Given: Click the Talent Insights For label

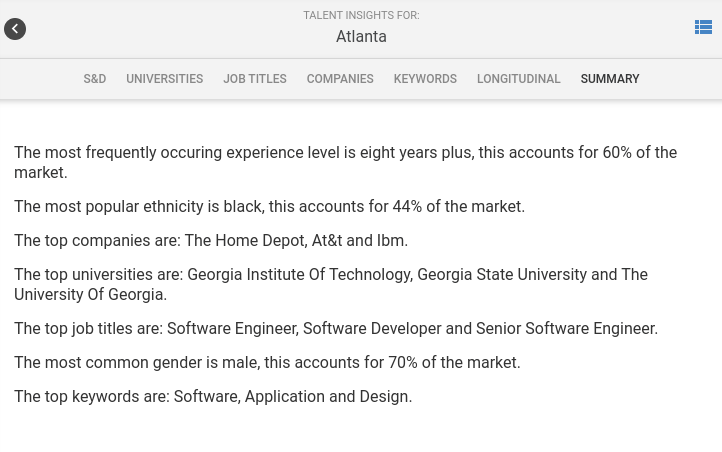Looking at the screenshot, I should [x=361, y=15].
